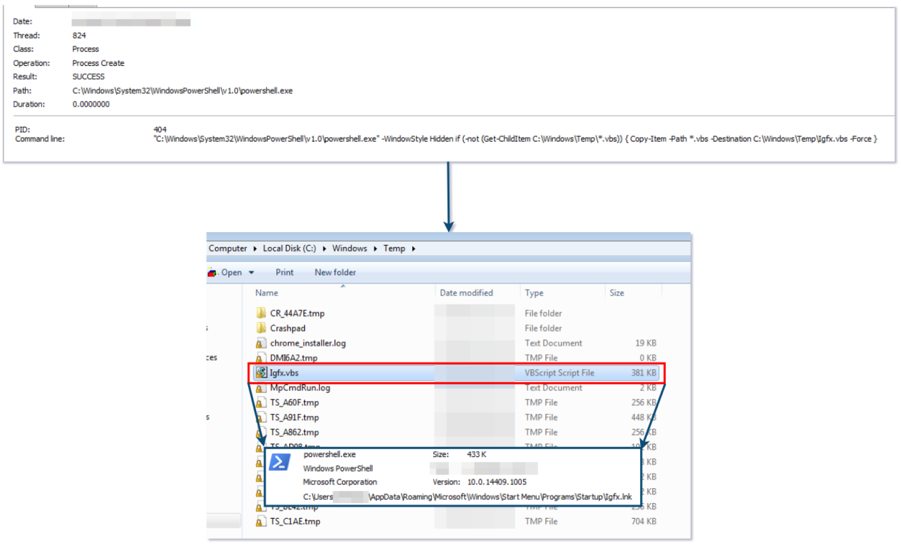This screenshot has height=547, width=901.
Task: Click the chrome_installer.log file icon
Action: coord(260,343)
